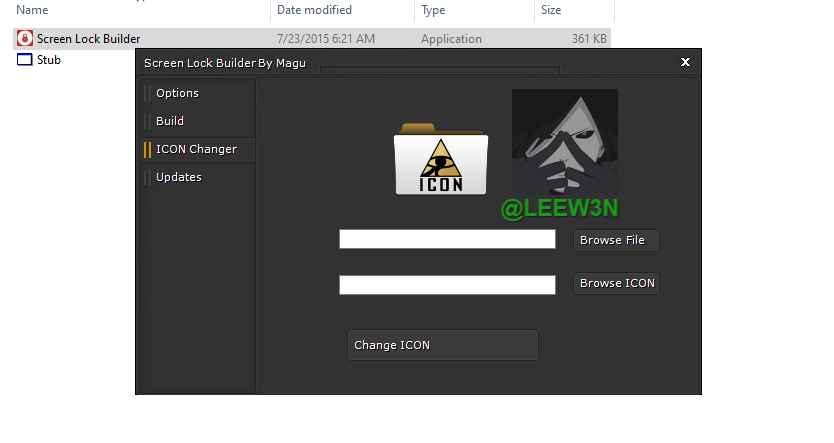834x443 pixels.
Task: Select the ICON Changer tab
Action: point(198,149)
